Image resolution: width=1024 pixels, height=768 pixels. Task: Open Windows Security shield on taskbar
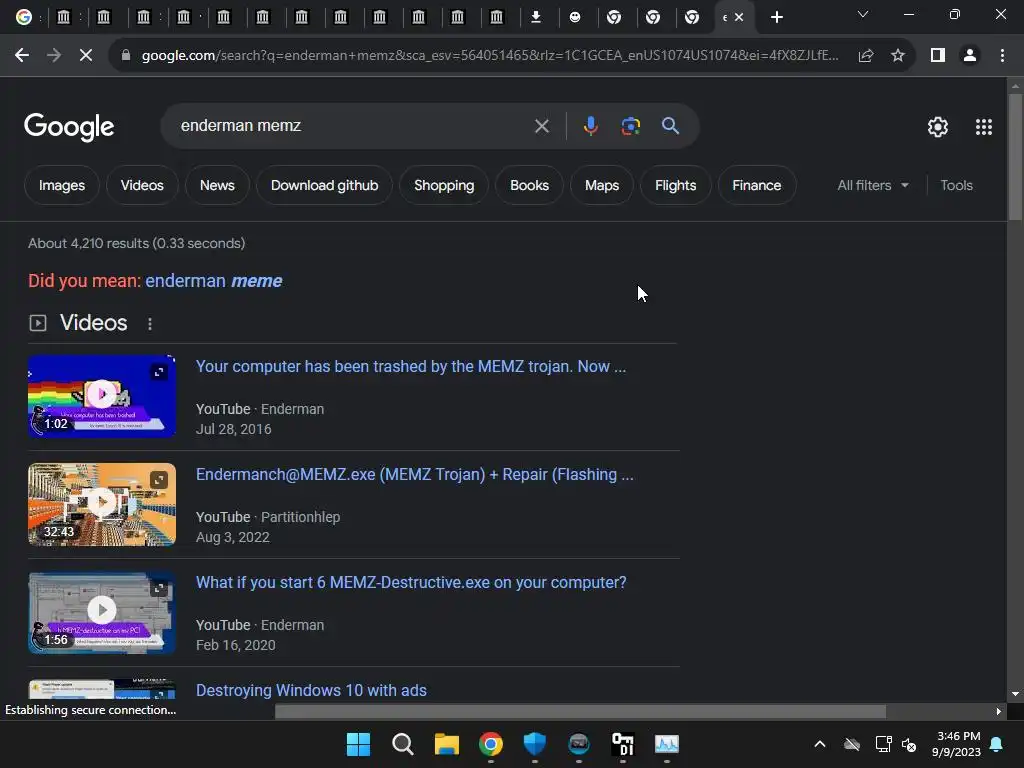coord(534,744)
